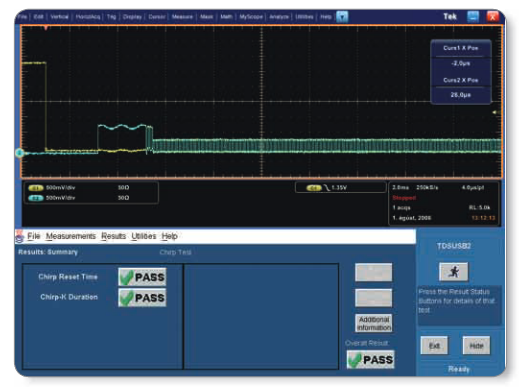Open the TDSUSB2 Help menu
The image size is (519, 387).
(169, 236)
